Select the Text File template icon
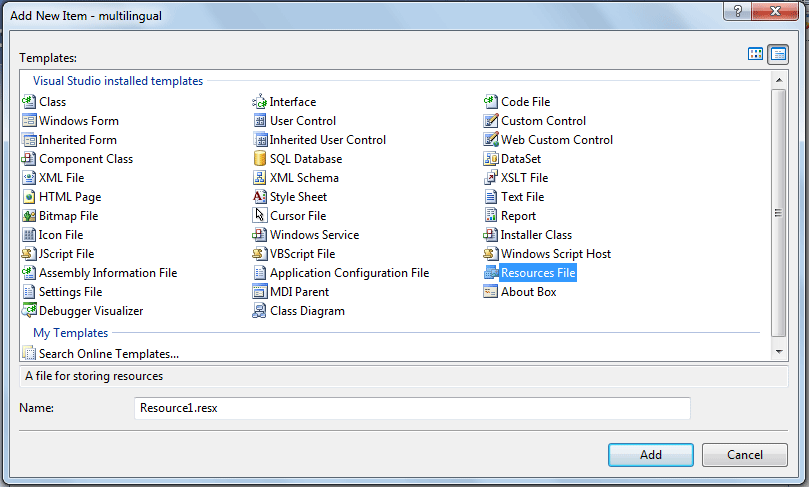This screenshot has height=487, width=809. coord(491,197)
